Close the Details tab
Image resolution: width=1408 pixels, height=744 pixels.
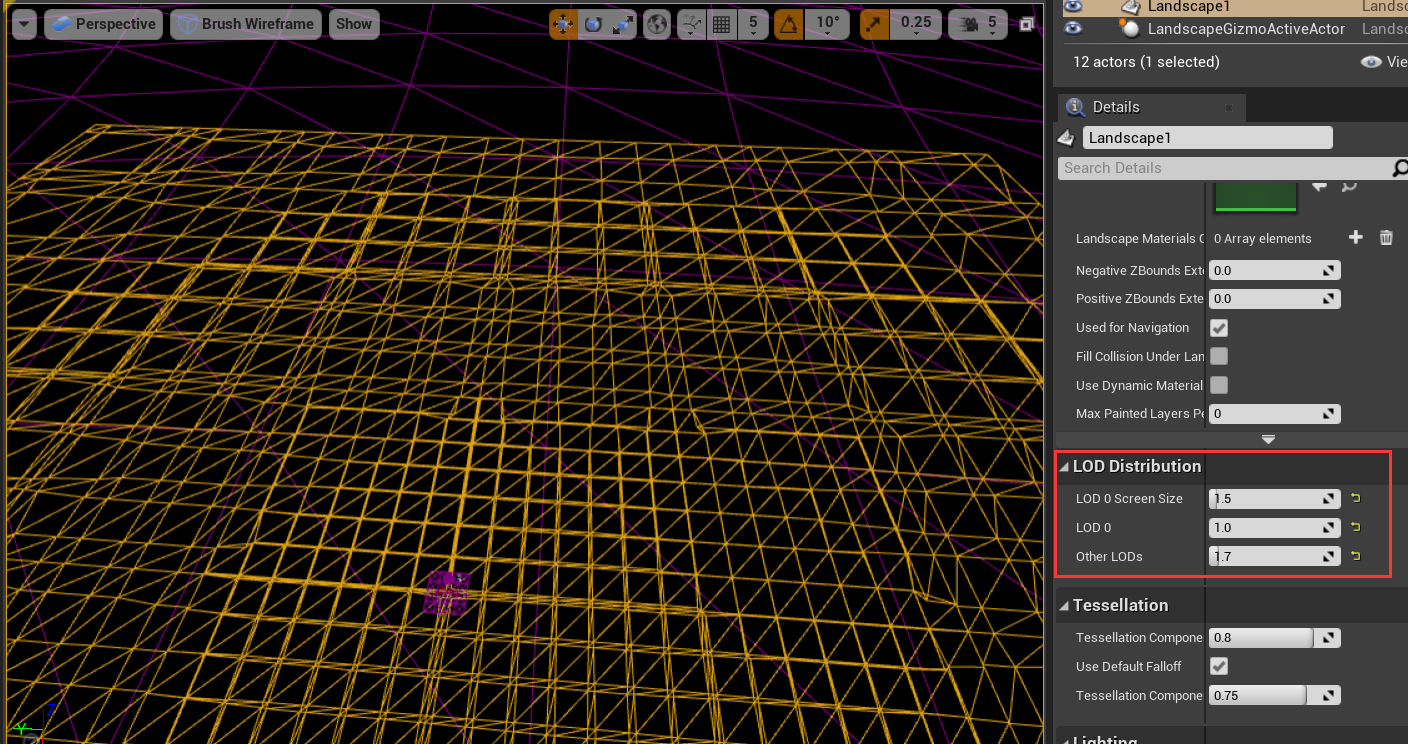[x=1229, y=108]
